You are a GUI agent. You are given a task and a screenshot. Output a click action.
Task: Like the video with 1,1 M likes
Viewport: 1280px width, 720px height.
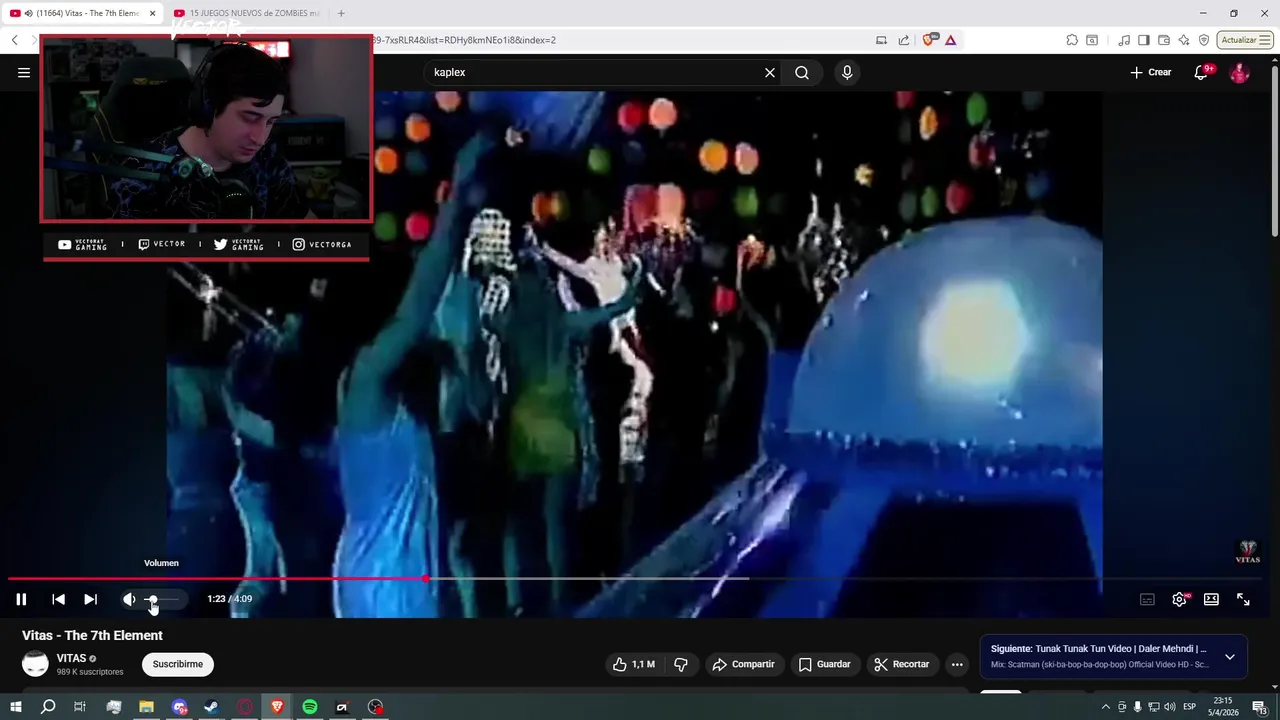(634, 664)
